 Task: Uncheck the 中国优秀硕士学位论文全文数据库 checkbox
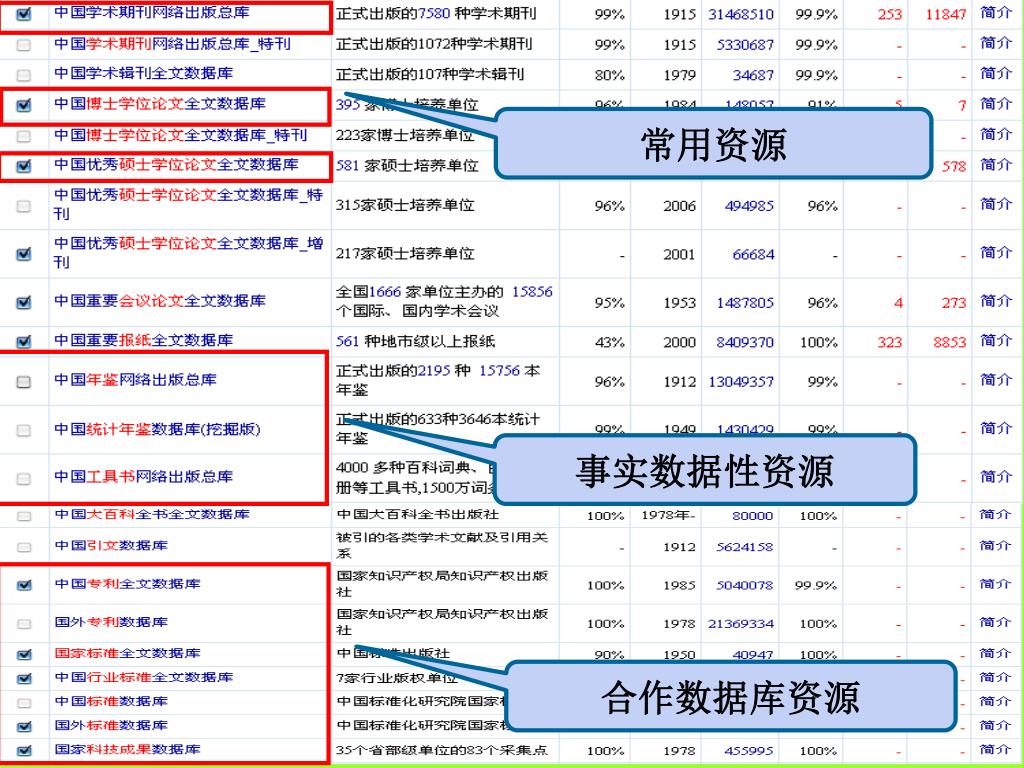coord(24,166)
